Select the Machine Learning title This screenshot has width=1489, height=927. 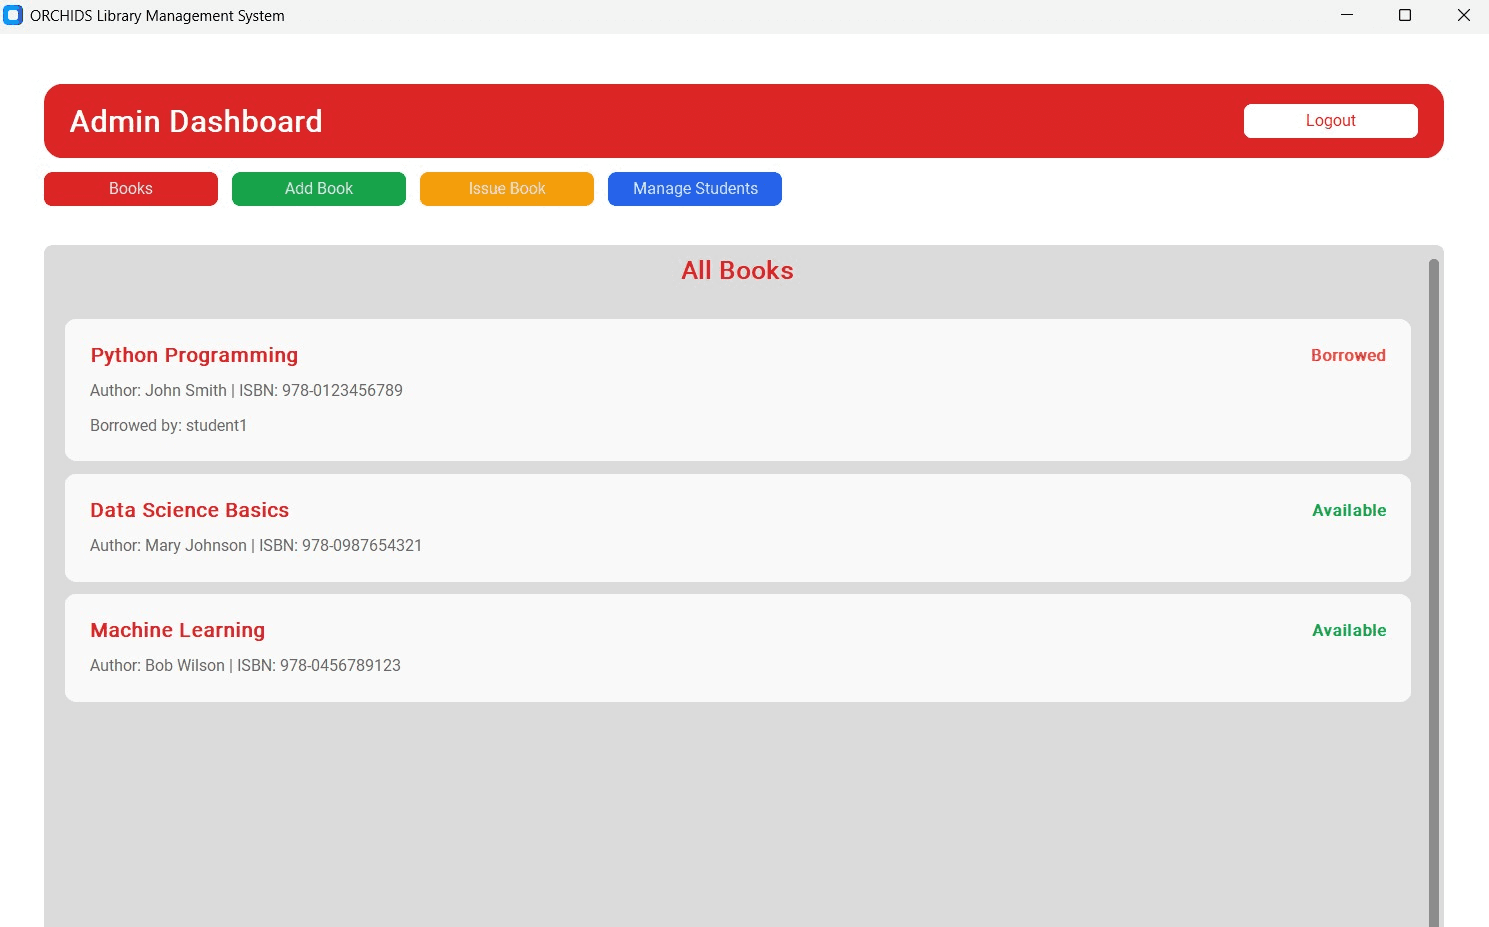(x=177, y=630)
